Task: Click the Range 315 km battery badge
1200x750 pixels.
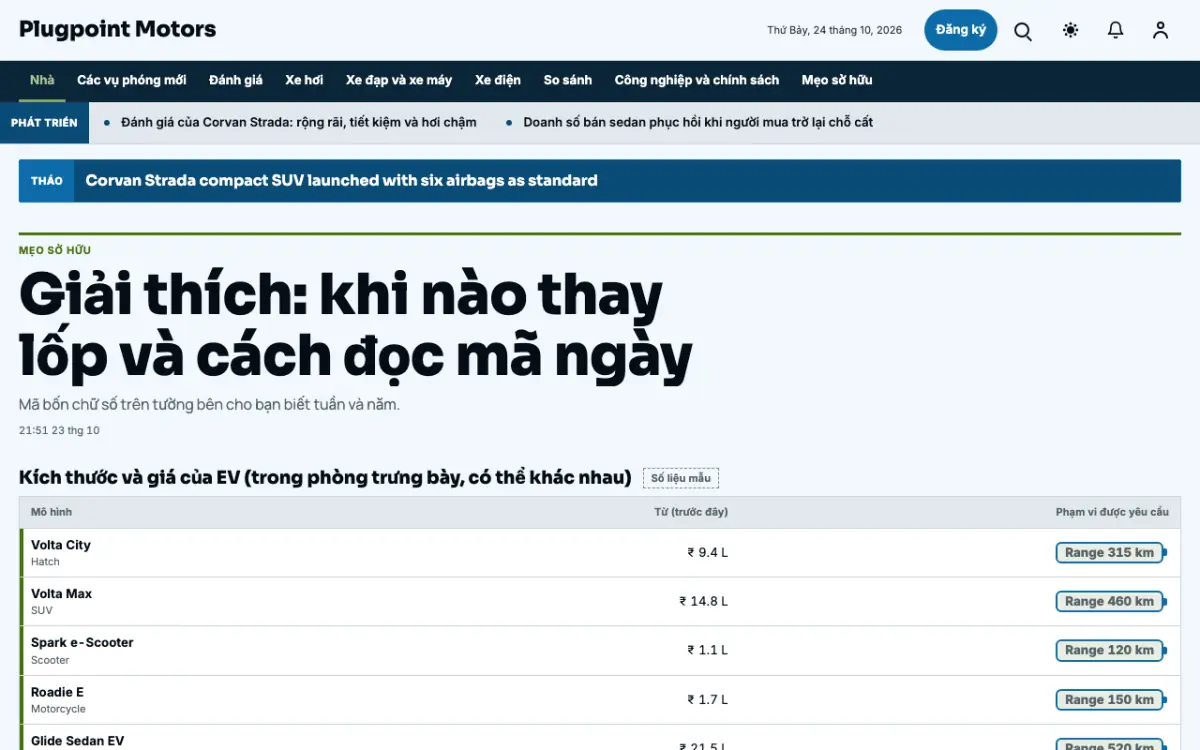Action: tap(1111, 553)
